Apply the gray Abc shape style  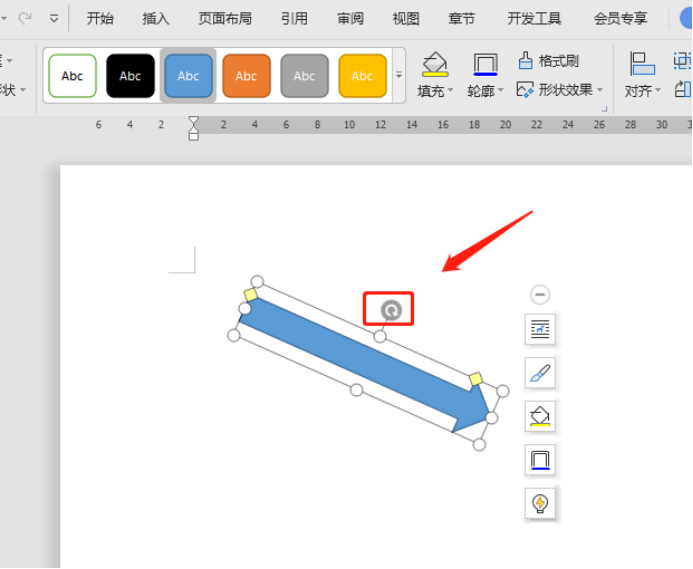pos(305,76)
